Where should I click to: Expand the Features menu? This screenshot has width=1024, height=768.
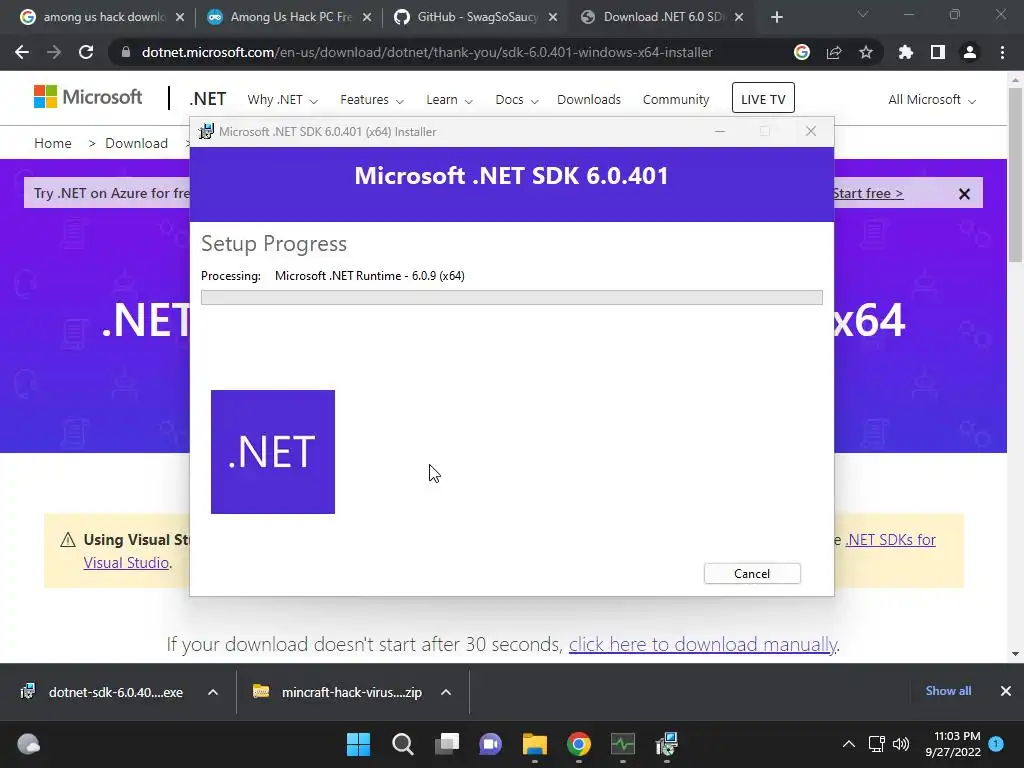(372, 100)
